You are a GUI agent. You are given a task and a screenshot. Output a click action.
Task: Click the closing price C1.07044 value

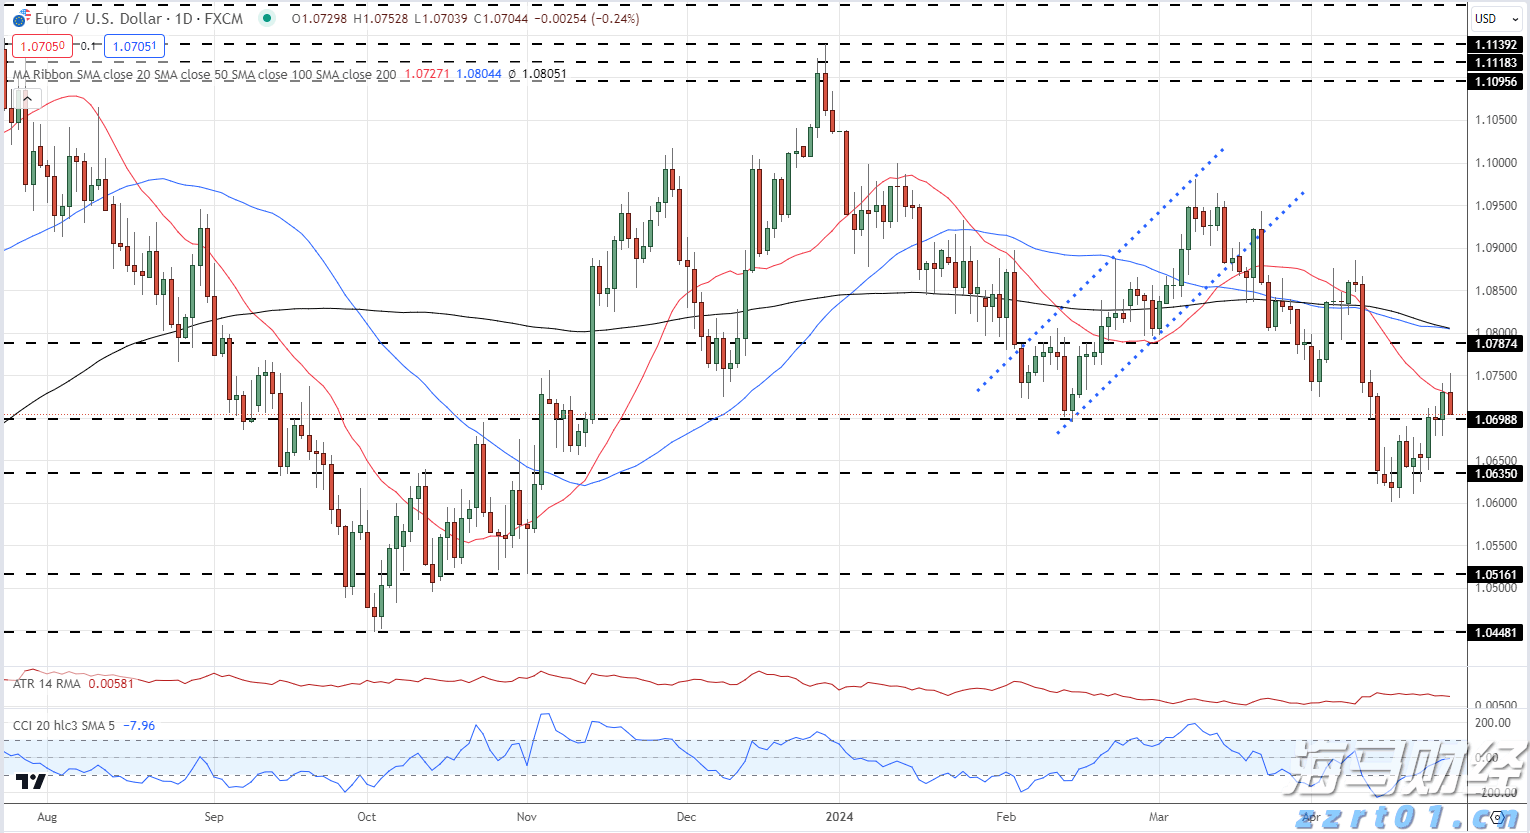pyautogui.click(x=501, y=19)
